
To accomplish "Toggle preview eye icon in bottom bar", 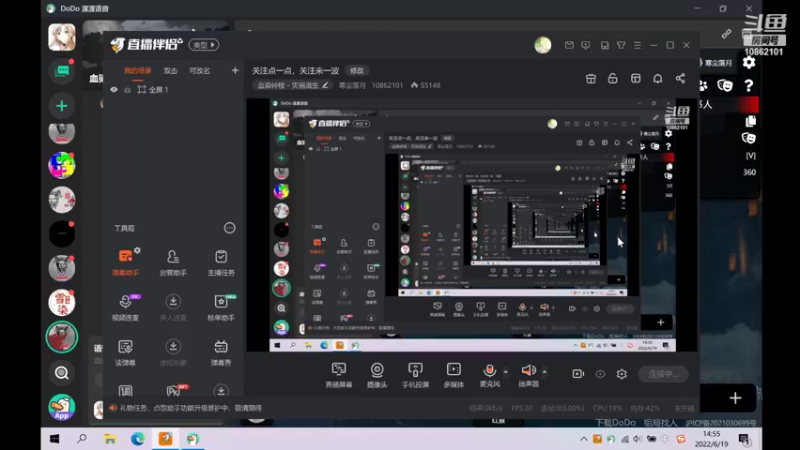I will (x=600, y=374).
